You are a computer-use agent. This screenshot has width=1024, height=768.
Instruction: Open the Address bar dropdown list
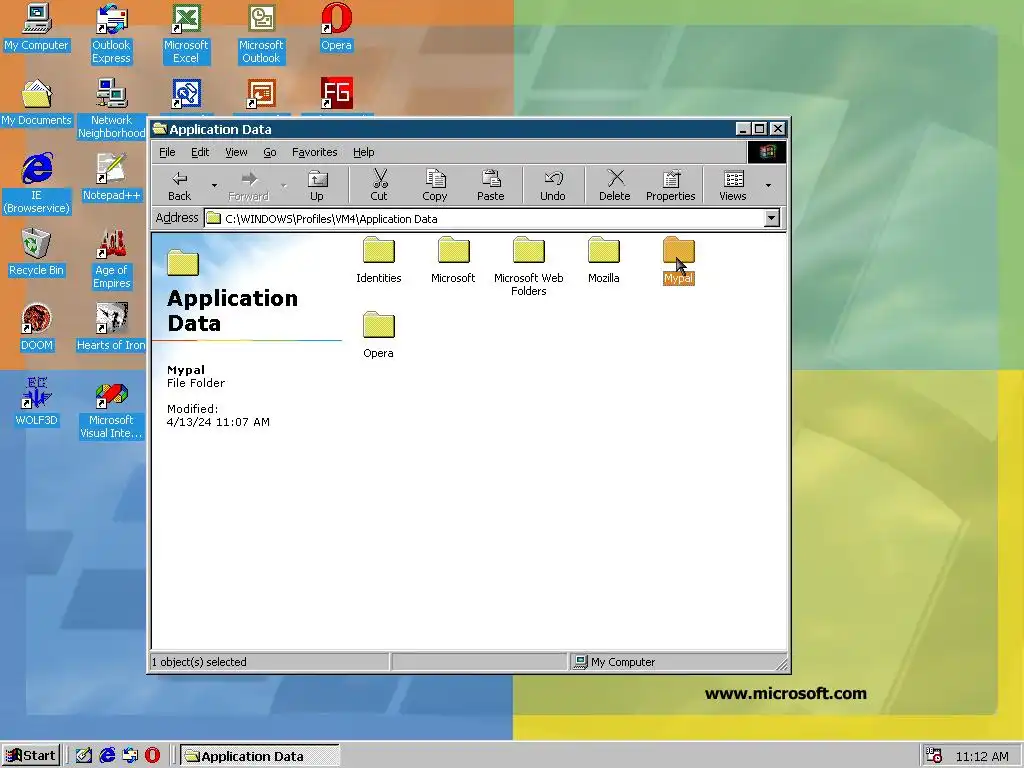(x=771, y=218)
